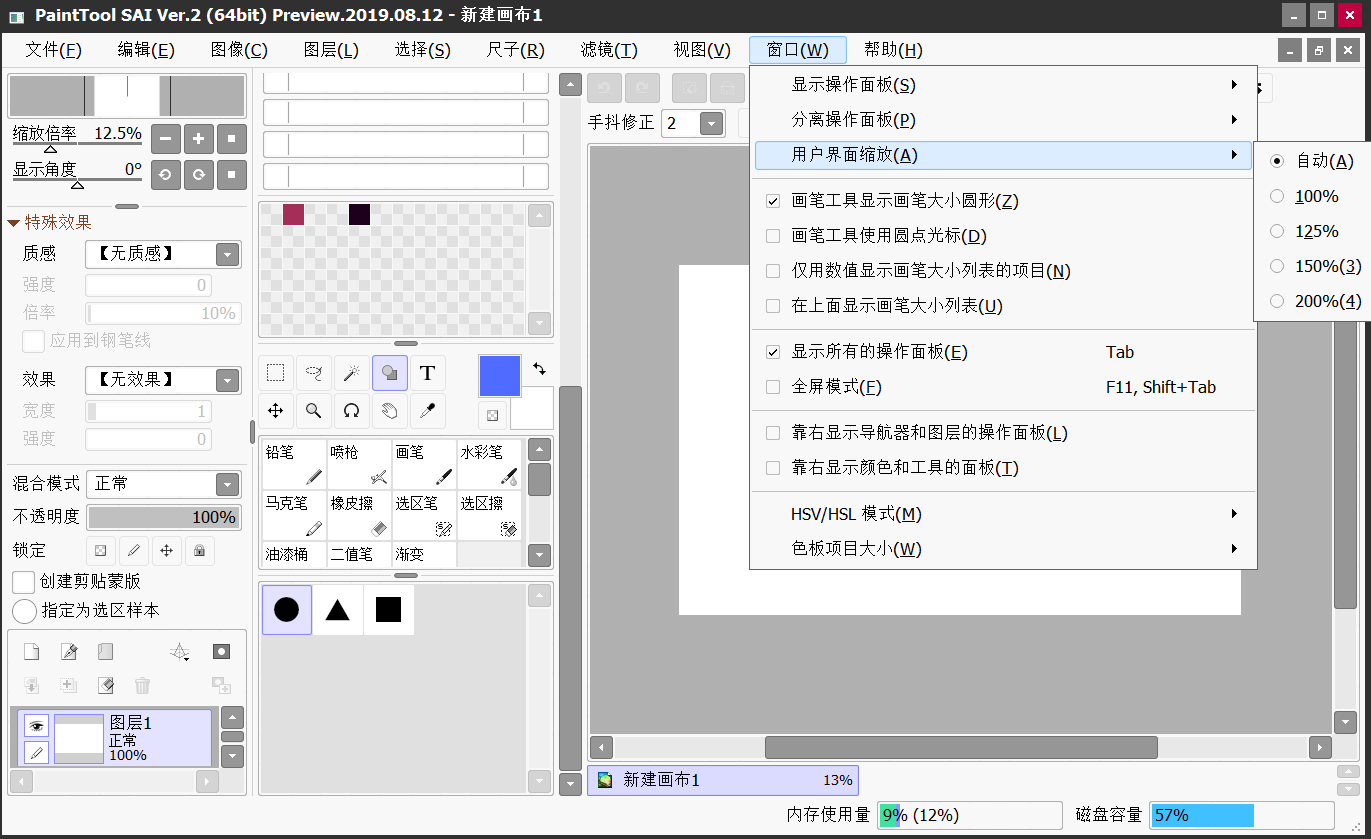Image resolution: width=1371 pixels, height=839 pixels.
Task: Choose the 铅笔 pencil brush
Action: [294, 465]
